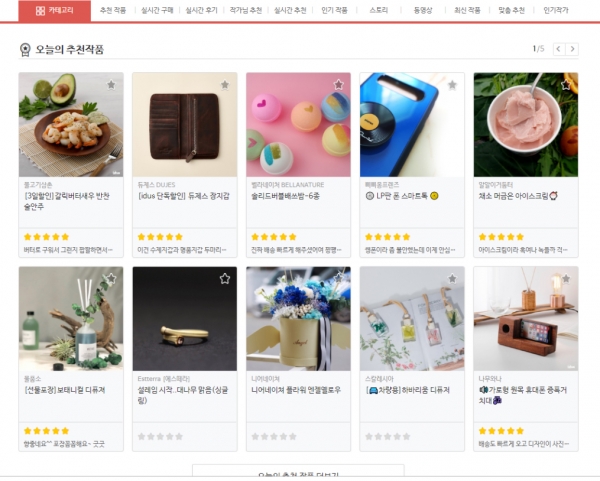The width and height of the screenshot is (600, 481).
Task: Switch to the 실시간 구매 tab
Action: (x=157, y=10)
